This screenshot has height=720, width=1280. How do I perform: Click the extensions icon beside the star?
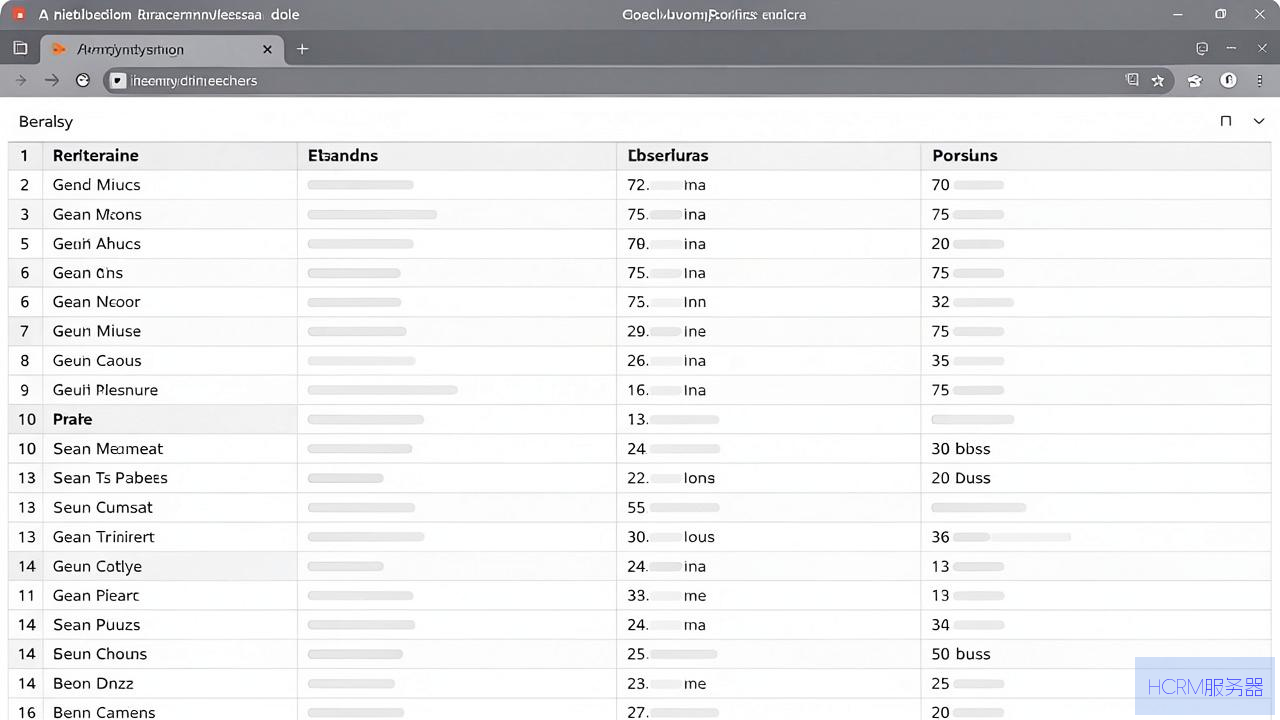coord(1194,81)
